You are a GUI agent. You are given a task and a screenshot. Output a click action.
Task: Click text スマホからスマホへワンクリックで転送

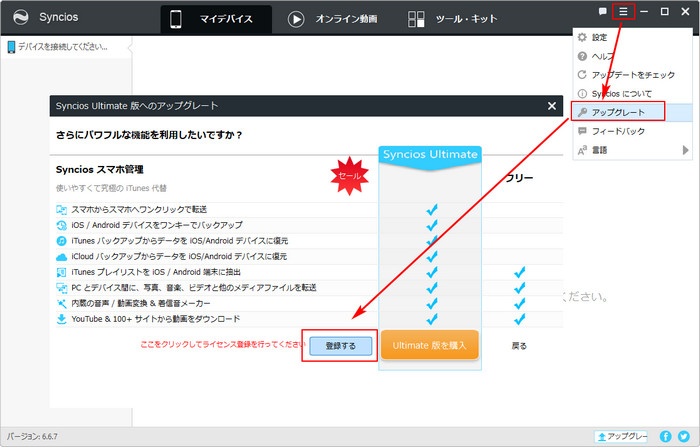pyautogui.click(x=139, y=209)
